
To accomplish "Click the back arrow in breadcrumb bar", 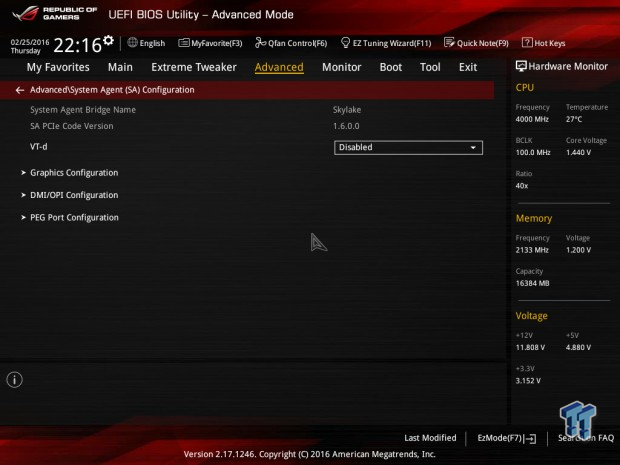I will coord(19,90).
